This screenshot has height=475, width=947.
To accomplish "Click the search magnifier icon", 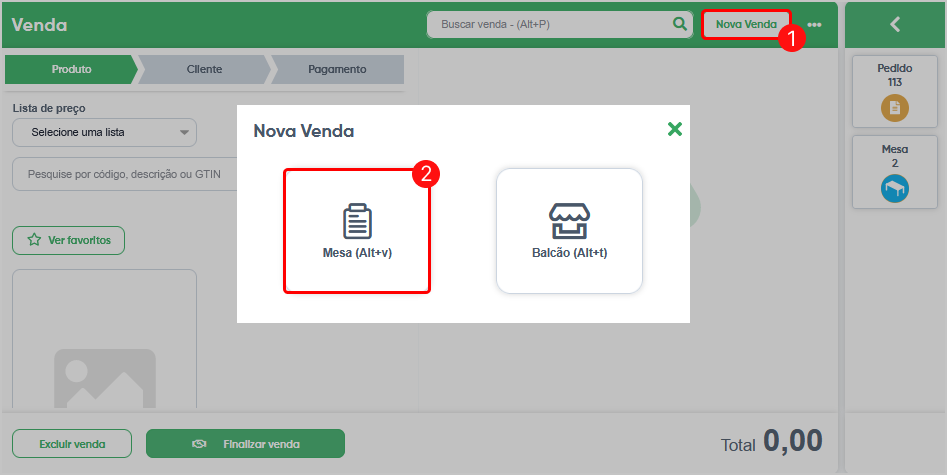I will pyautogui.click(x=679, y=24).
